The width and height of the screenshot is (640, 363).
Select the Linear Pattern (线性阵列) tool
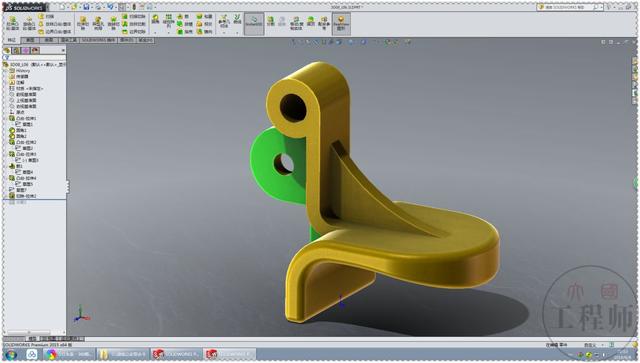(168, 21)
